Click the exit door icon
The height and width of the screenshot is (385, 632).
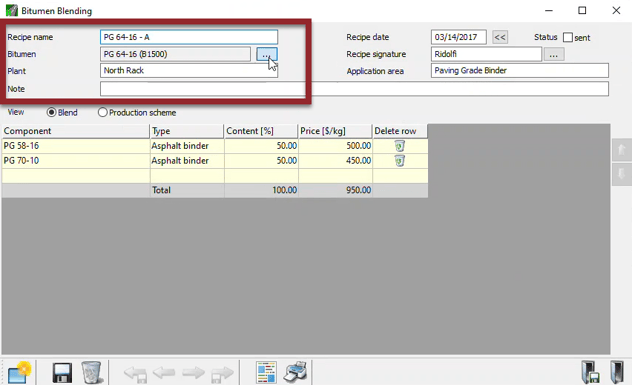pos(617,372)
